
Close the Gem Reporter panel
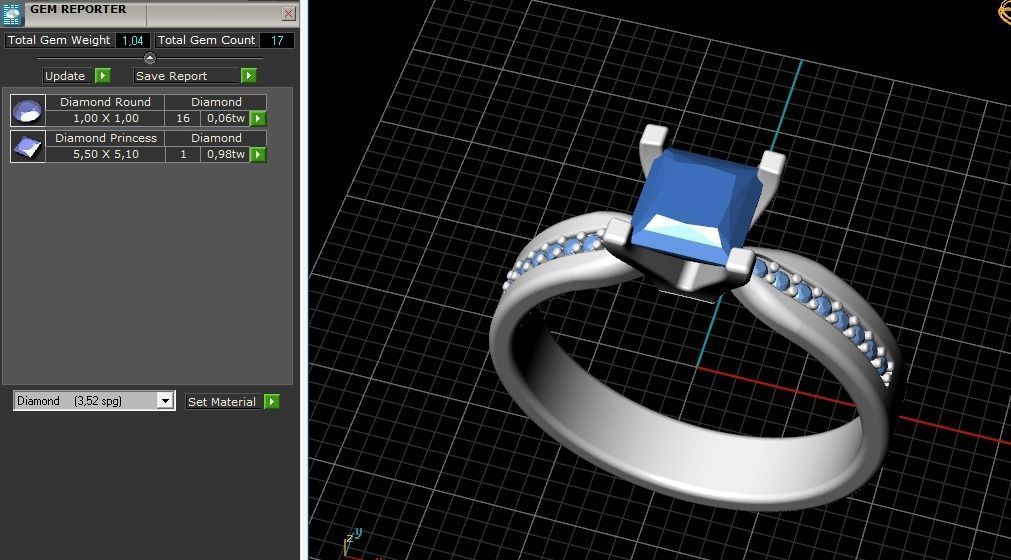288,13
